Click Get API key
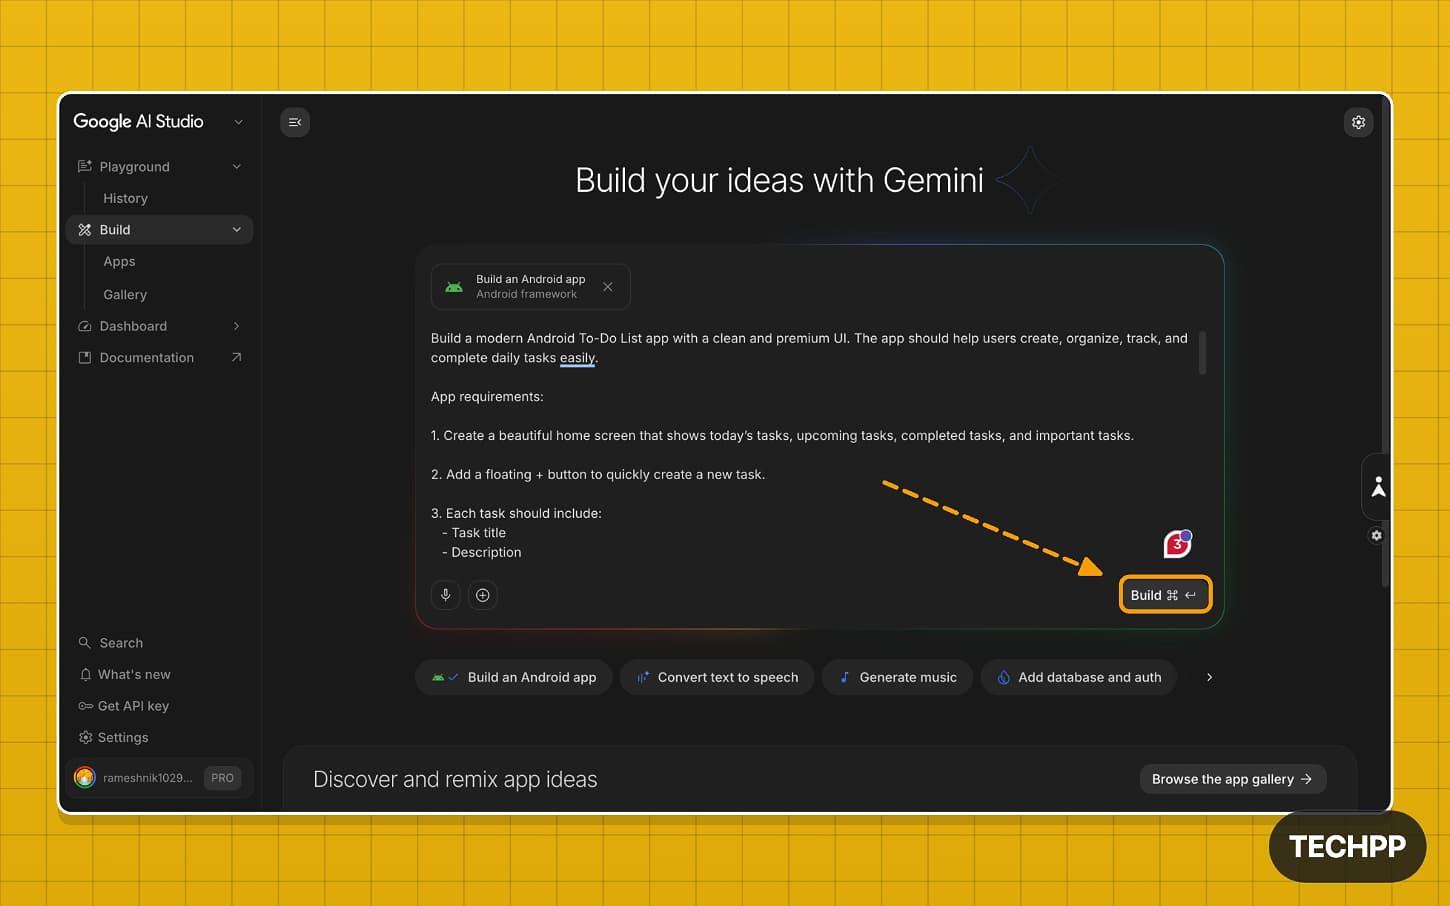Viewport: 1450px width, 906px height. (x=133, y=706)
